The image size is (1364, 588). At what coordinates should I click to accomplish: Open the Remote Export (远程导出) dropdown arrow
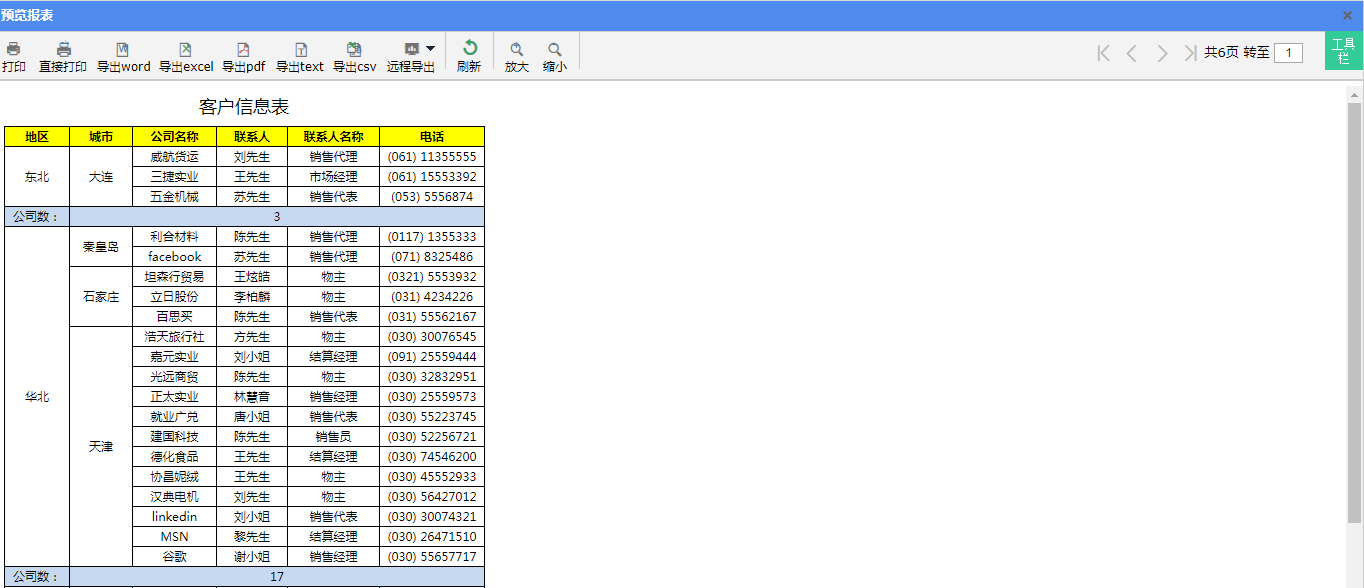click(430, 48)
